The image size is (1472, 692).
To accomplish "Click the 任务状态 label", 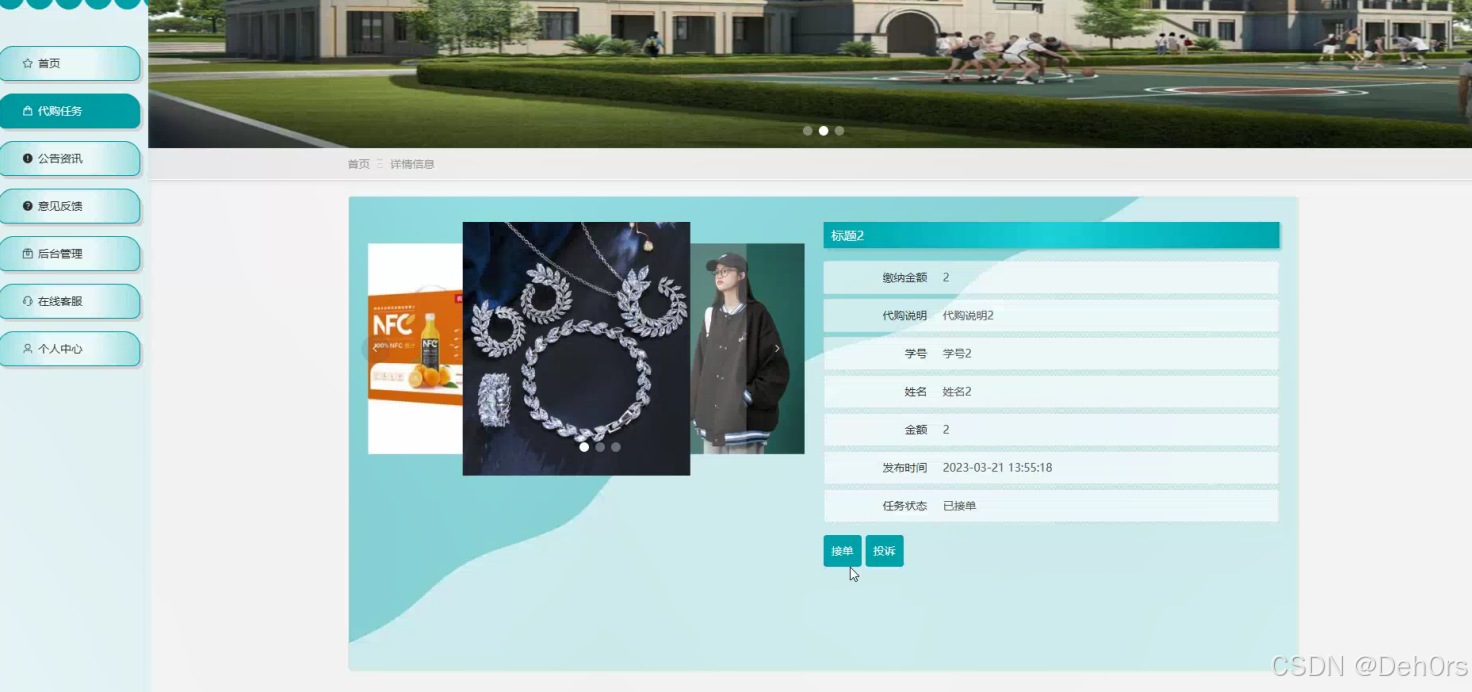I will (904, 506).
